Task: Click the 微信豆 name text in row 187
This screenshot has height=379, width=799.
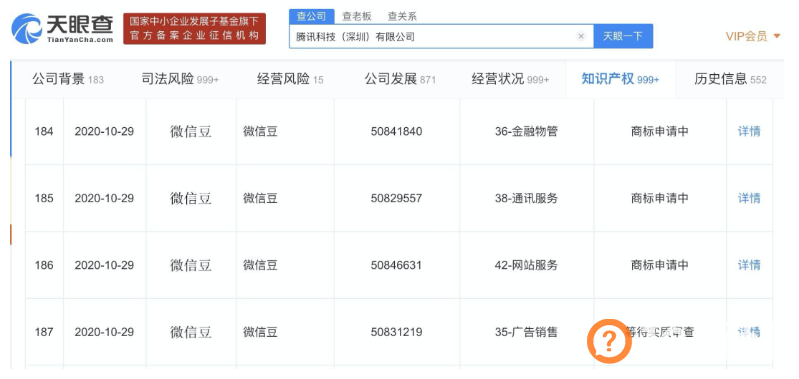Action: tap(260, 332)
